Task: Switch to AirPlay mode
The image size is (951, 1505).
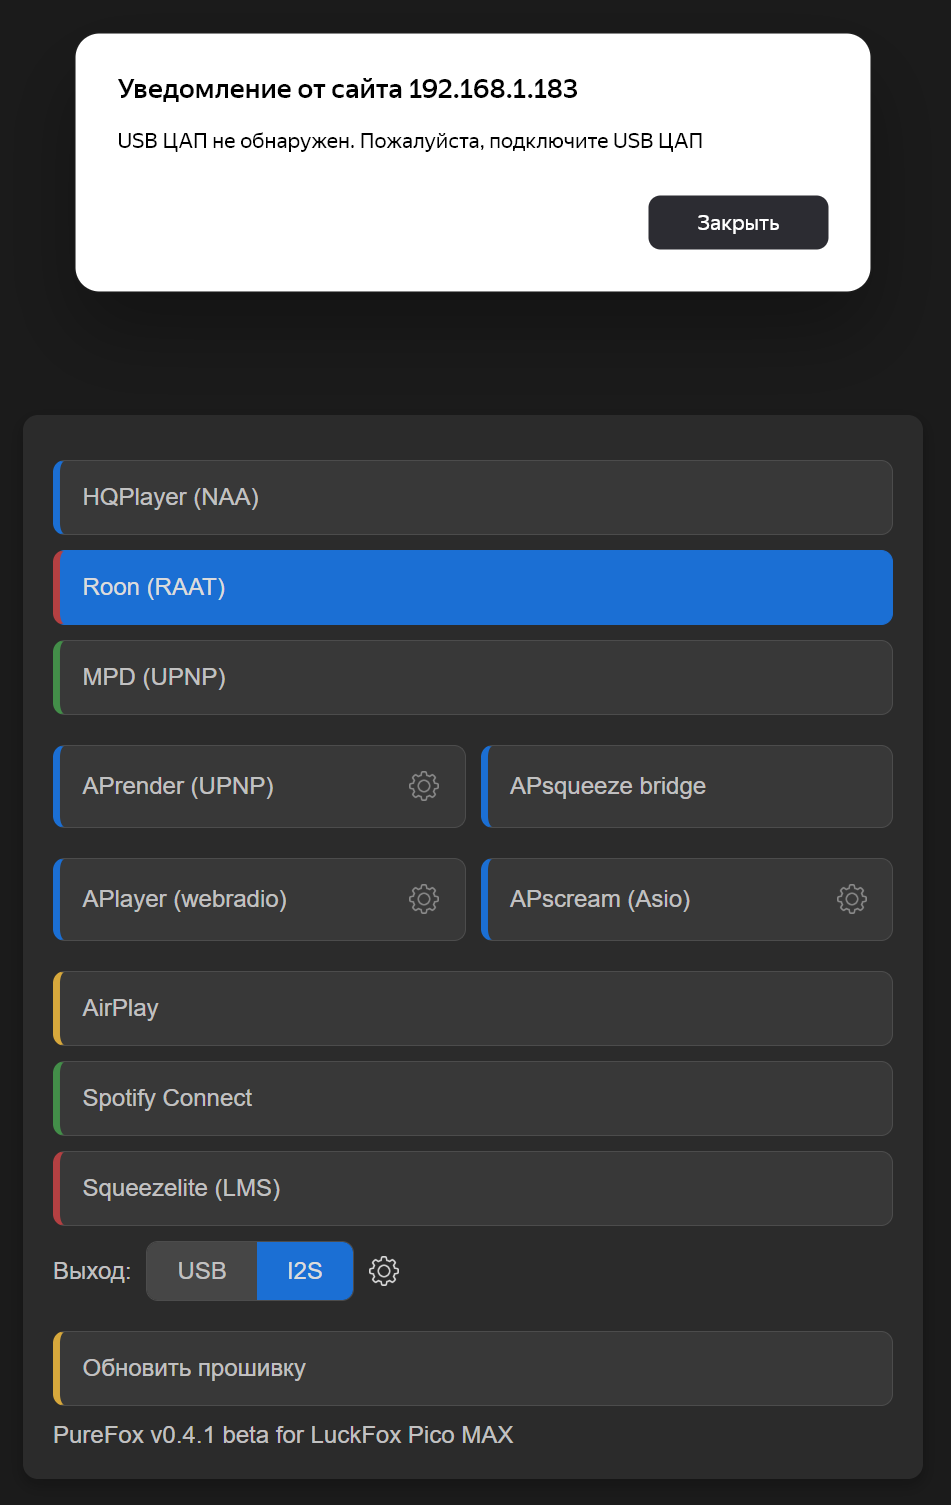Action: (x=472, y=1008)
